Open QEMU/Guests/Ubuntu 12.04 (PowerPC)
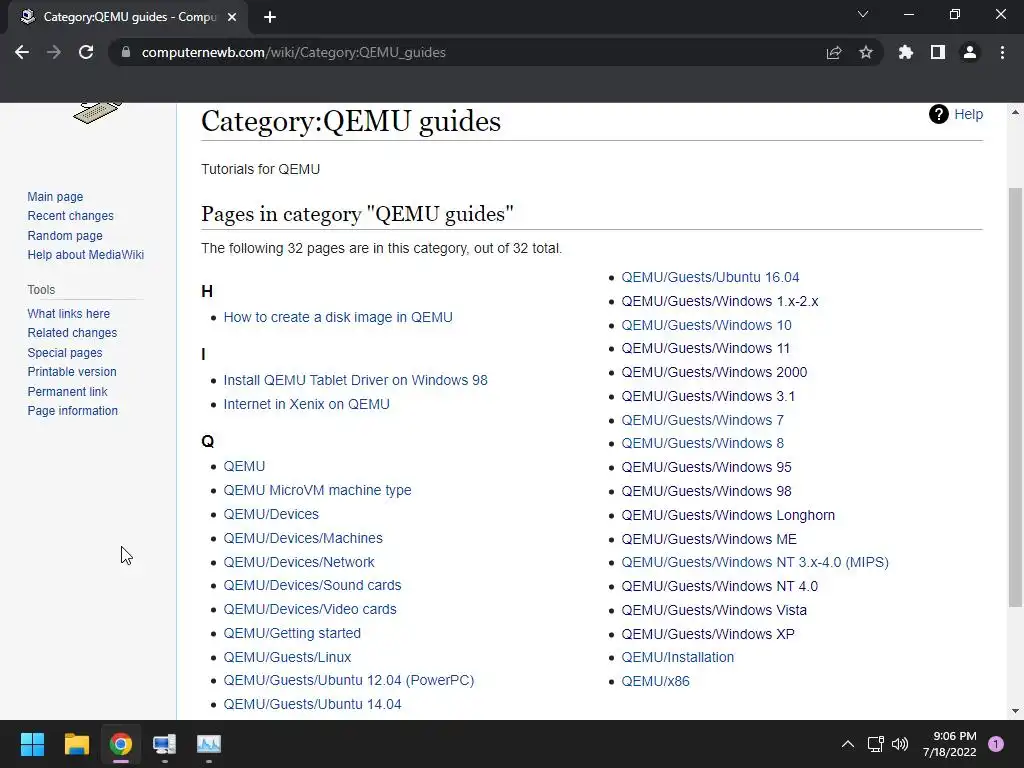Screen dimensions: 1024x768 349,680
